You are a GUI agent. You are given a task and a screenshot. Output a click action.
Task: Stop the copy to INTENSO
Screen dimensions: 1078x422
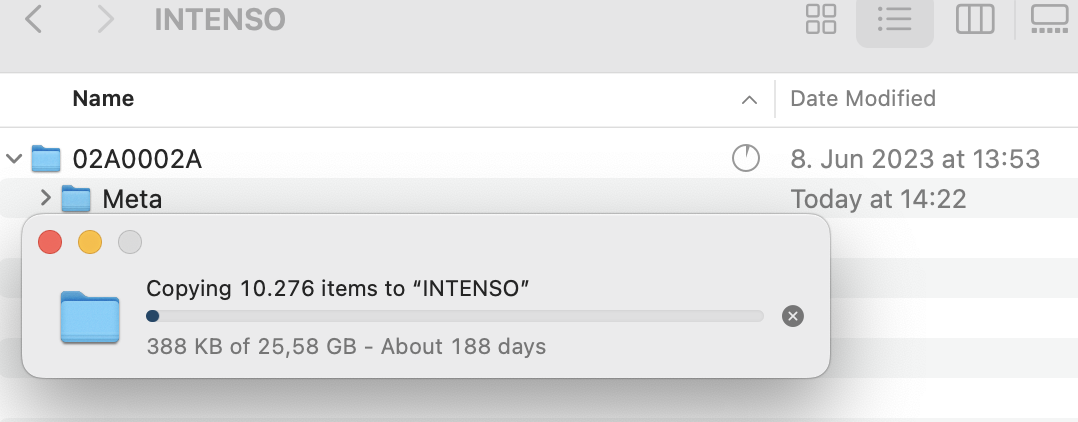[792, 316]
